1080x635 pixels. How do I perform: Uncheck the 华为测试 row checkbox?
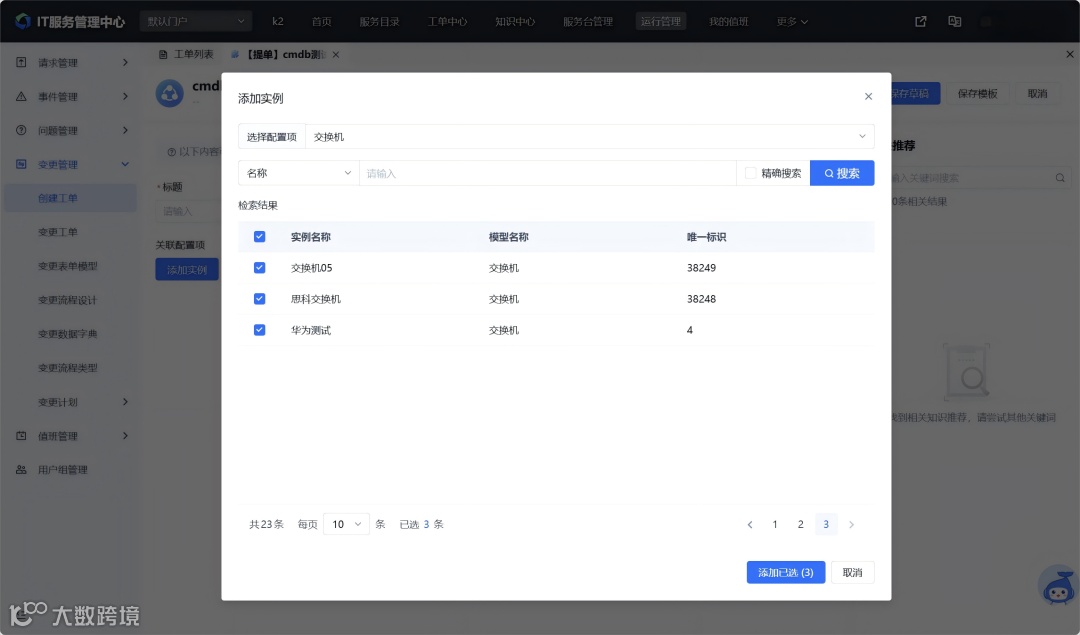[x=260, y=330]
